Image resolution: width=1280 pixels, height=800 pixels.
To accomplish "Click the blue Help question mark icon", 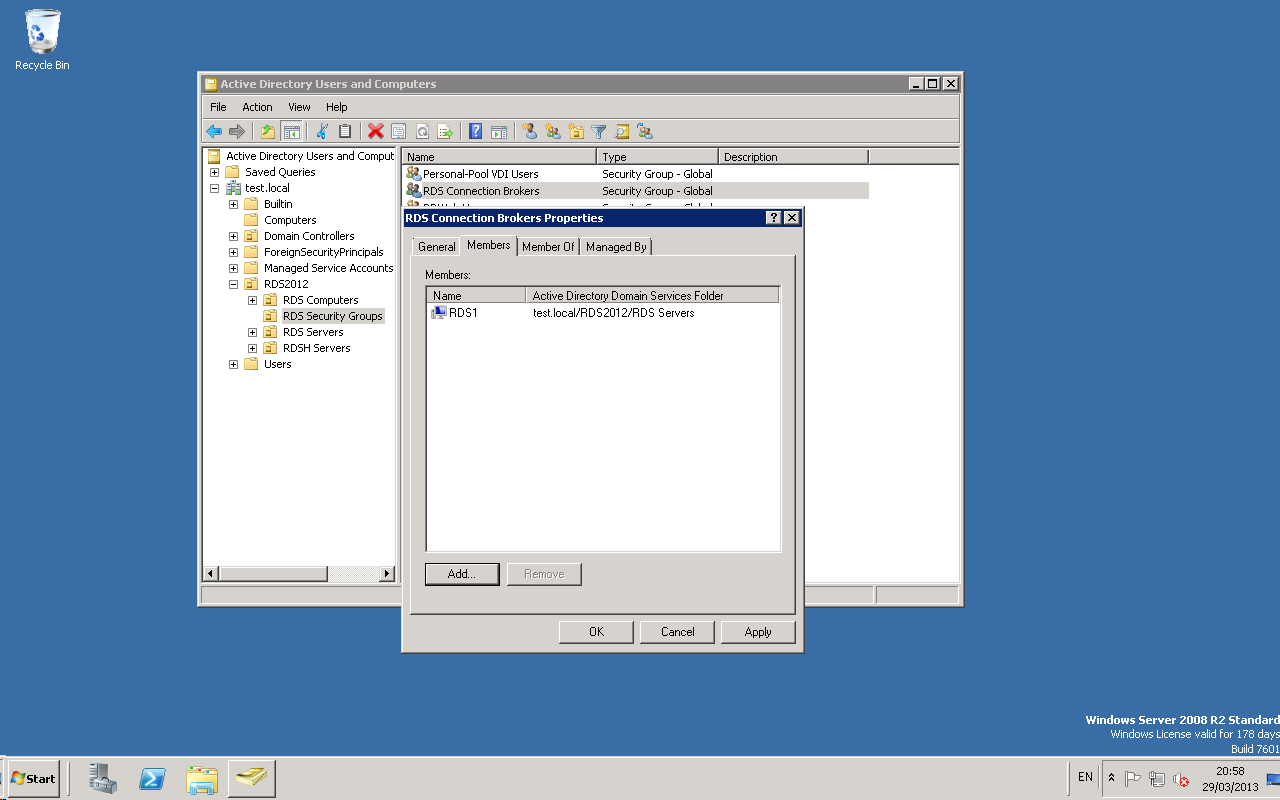I will coord(476,131).
